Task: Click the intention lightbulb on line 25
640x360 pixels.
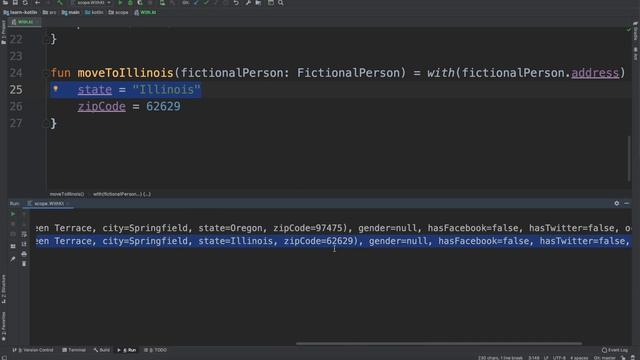Action: [56, 89]
